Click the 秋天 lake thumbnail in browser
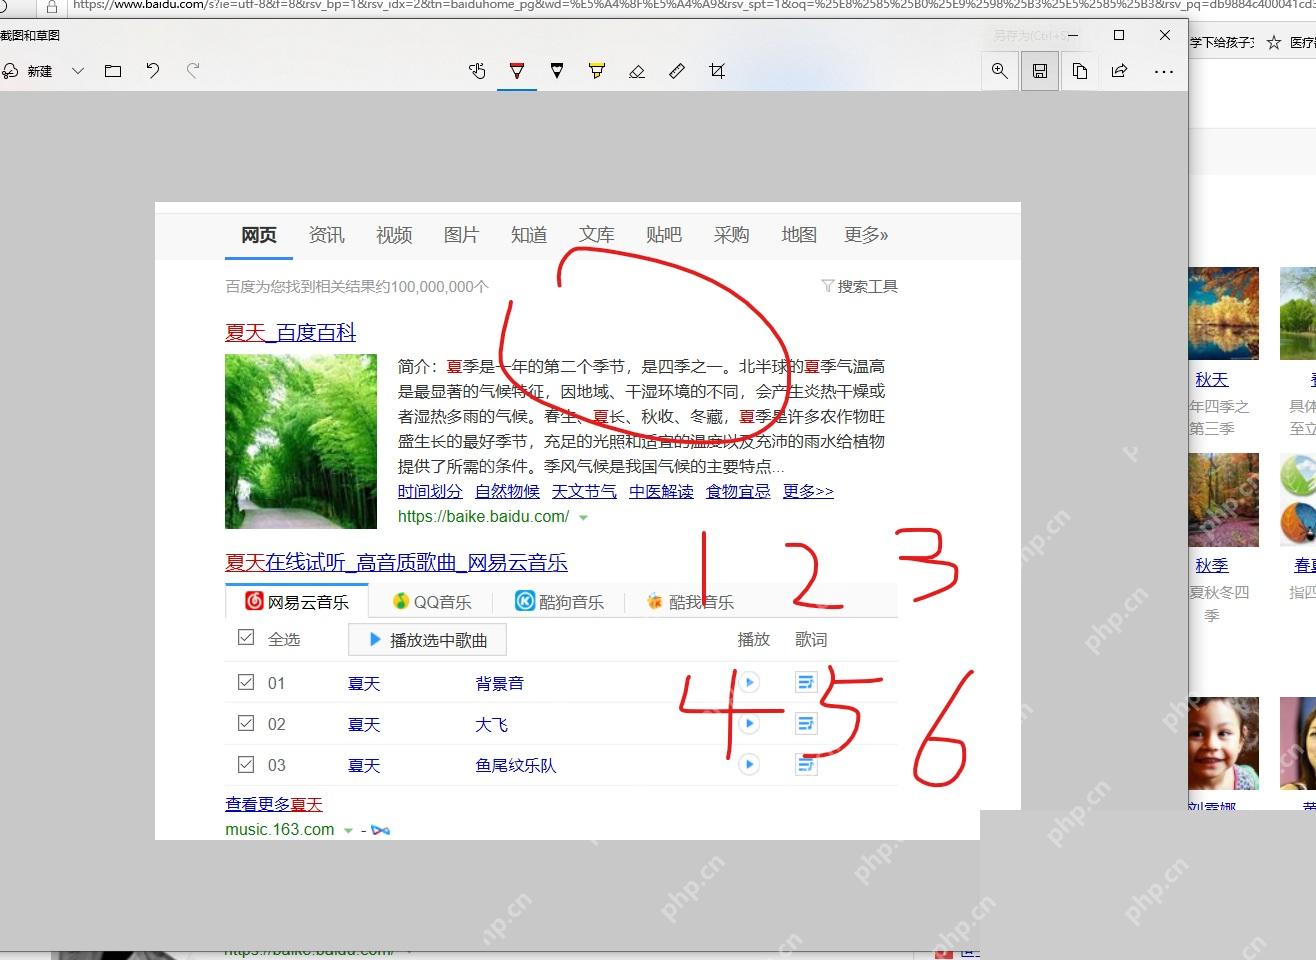This screenshot has width=1316, height=960. click(1224, 313)
